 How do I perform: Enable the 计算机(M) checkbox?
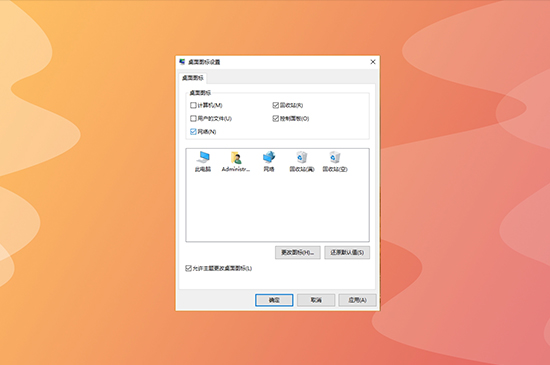coord(193,105)
